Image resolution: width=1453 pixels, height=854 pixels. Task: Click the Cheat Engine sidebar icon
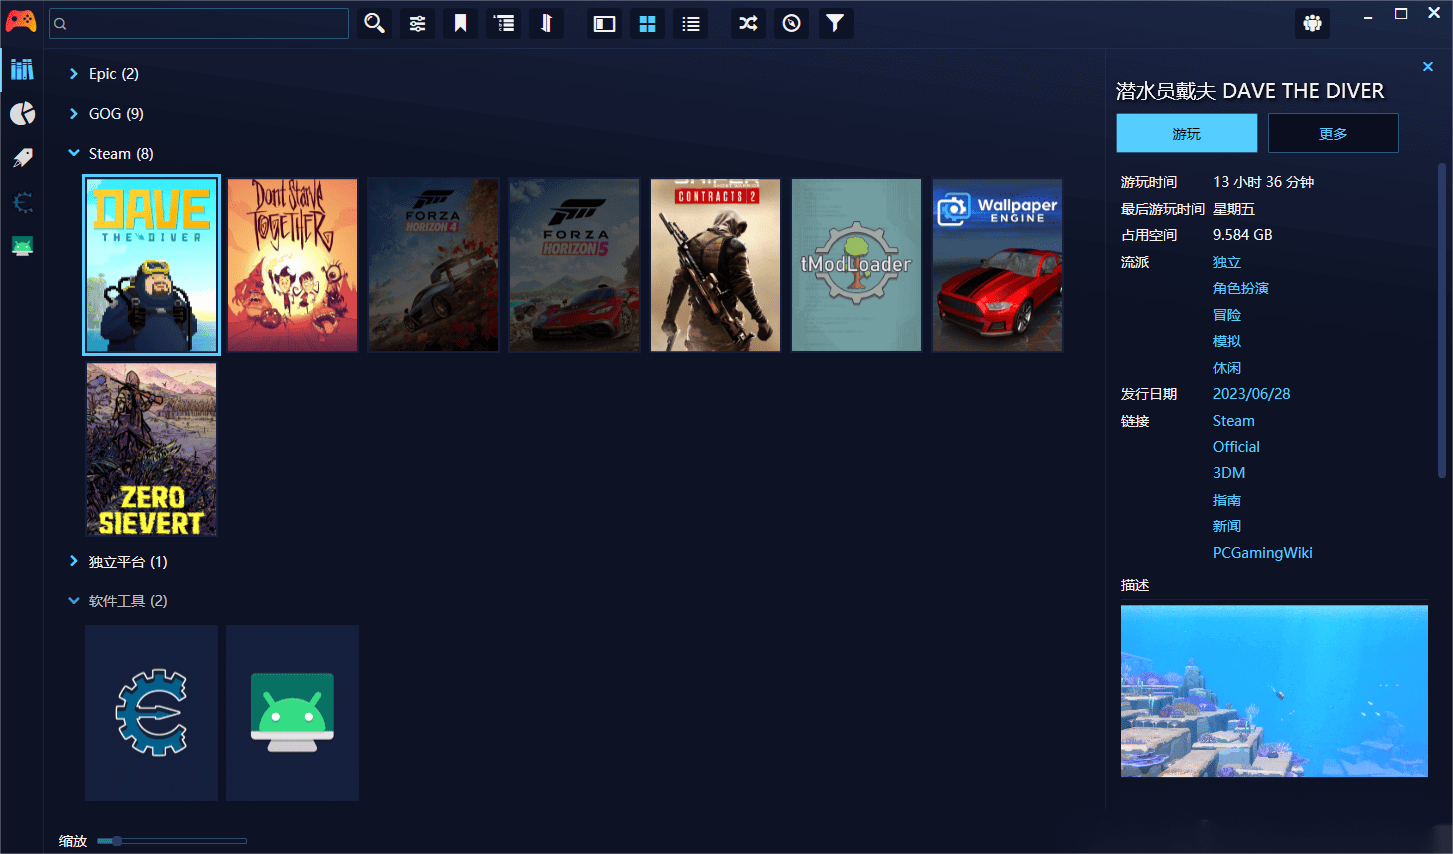pyautogui.click(x=22, y=202)
